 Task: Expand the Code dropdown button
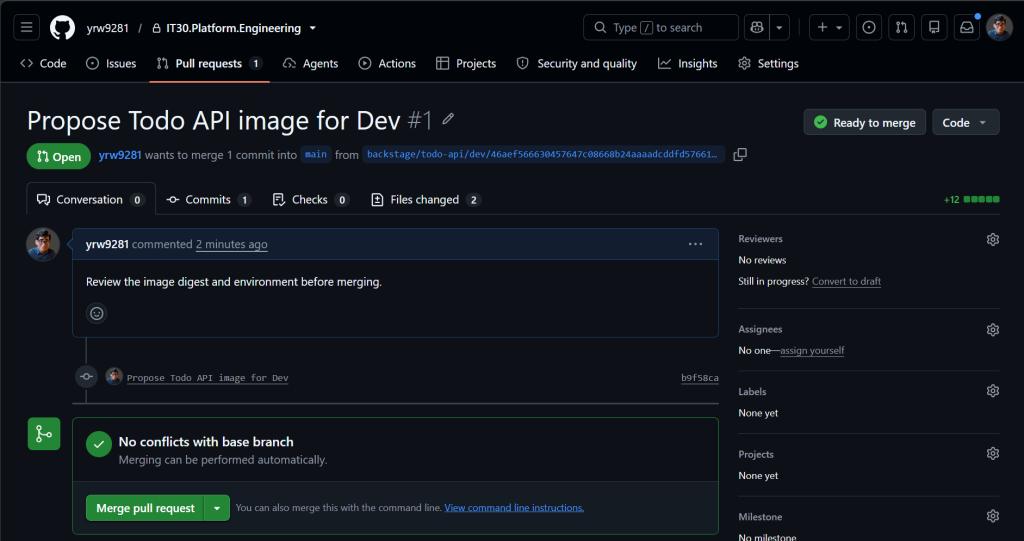click(x=965, y=122)
